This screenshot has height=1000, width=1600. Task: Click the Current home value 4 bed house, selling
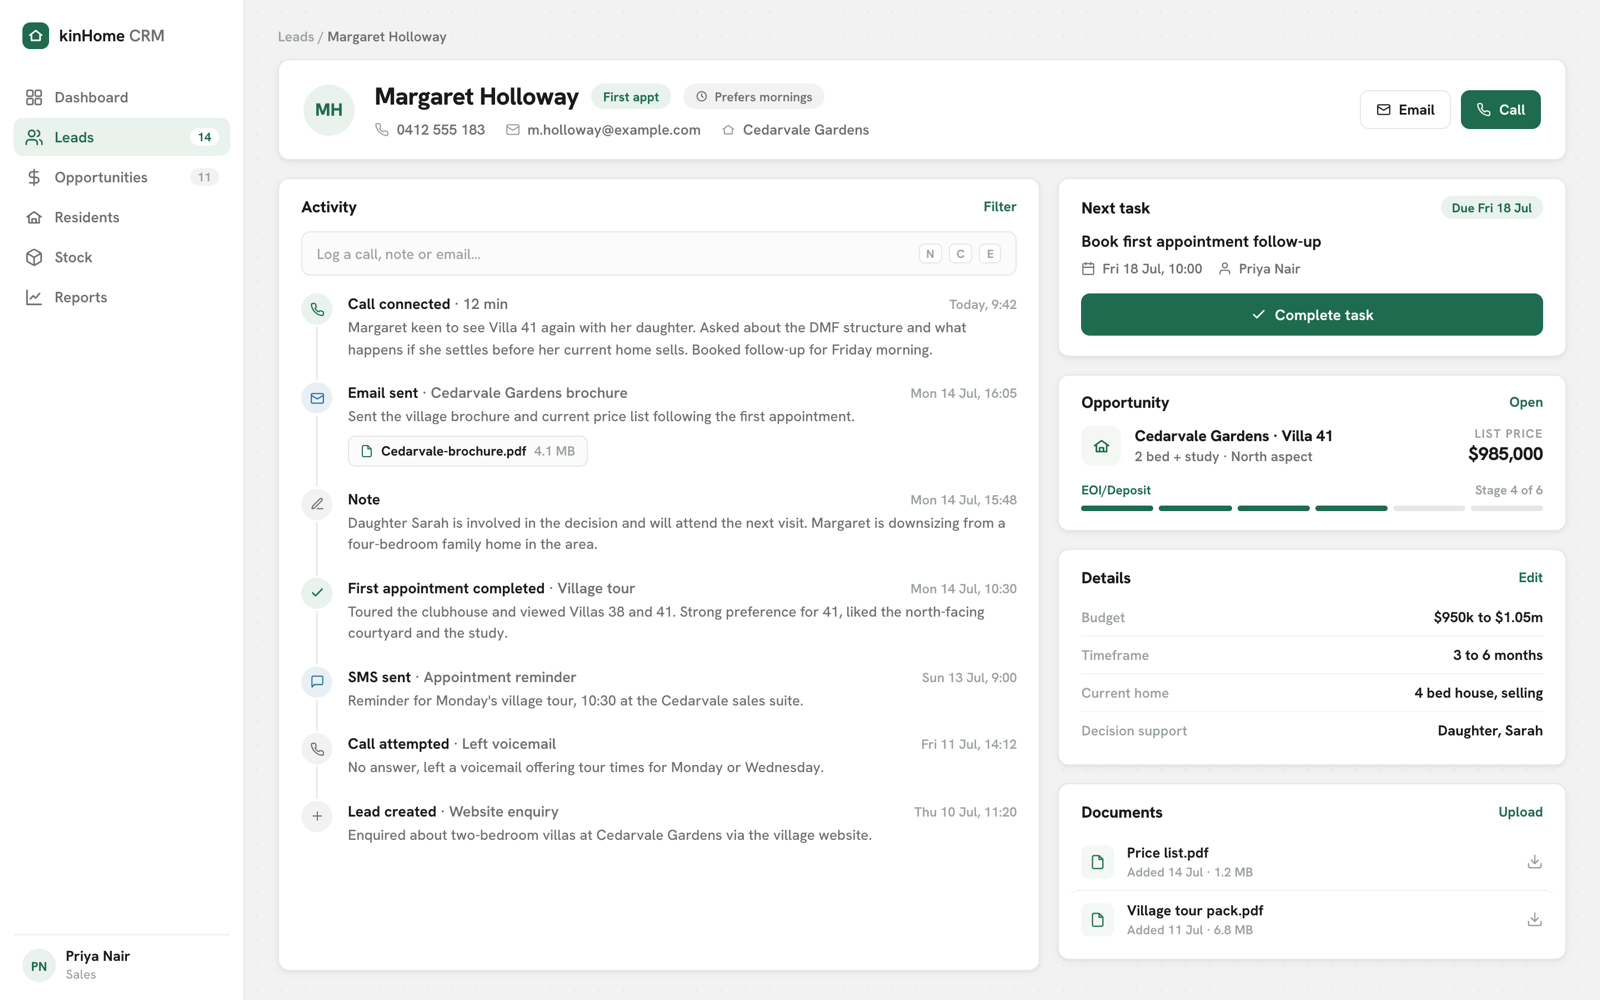pyautogui.click(x=1478, y=693)
